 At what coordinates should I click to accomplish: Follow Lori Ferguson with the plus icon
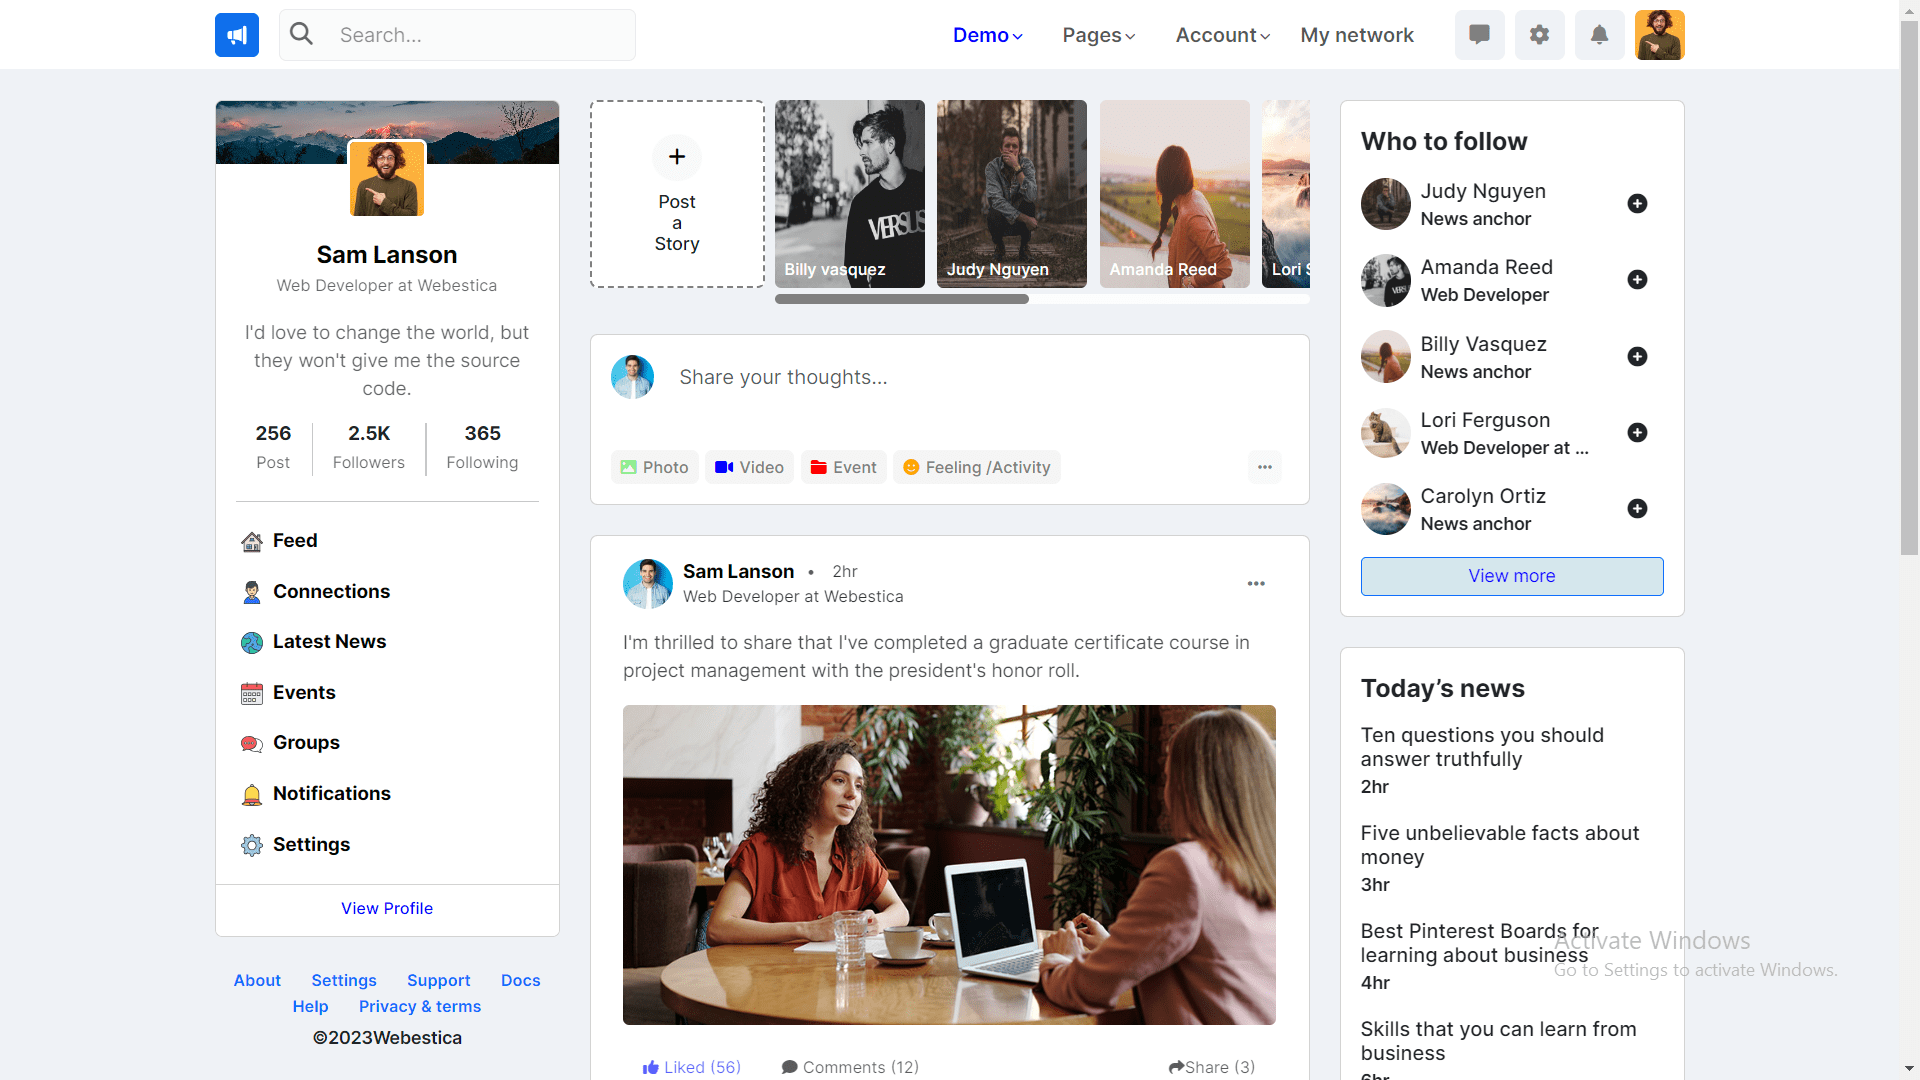1637,433
